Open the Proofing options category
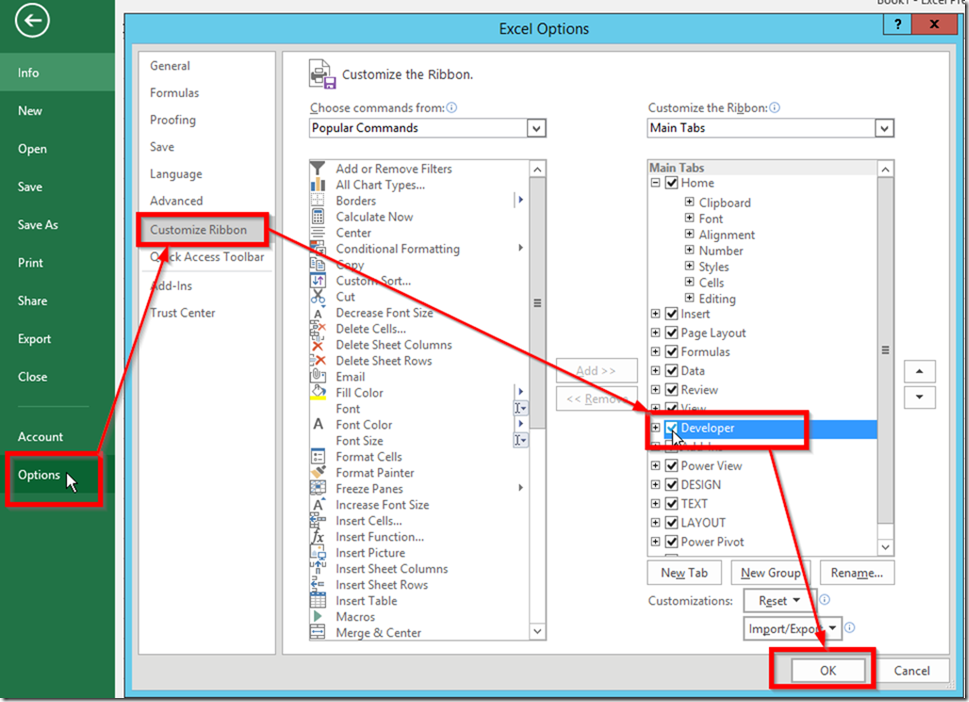 pos(173,120)
